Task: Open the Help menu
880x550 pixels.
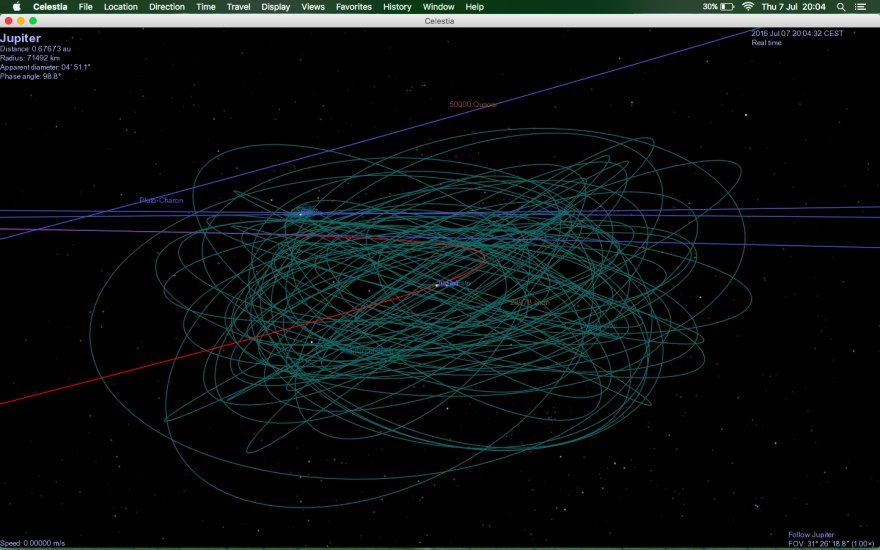Action: tap(475, 7)
